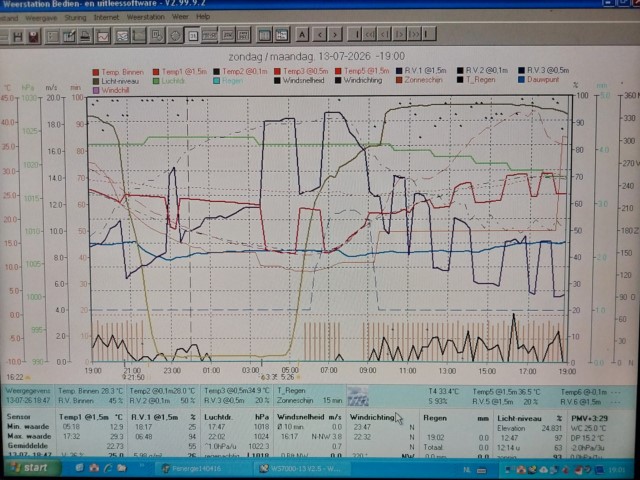Click the Licht-niveau legend entry
640x480 pixels.
[116, 81]
